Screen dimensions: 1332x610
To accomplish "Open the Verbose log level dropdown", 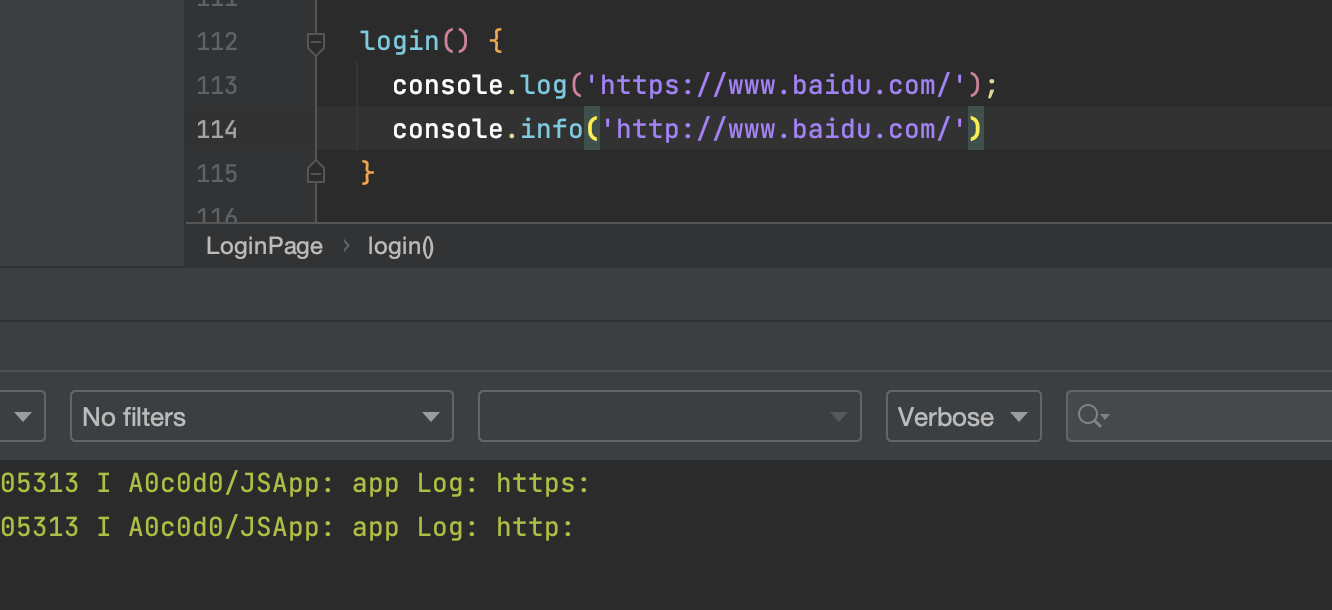I will click(964, 416).
